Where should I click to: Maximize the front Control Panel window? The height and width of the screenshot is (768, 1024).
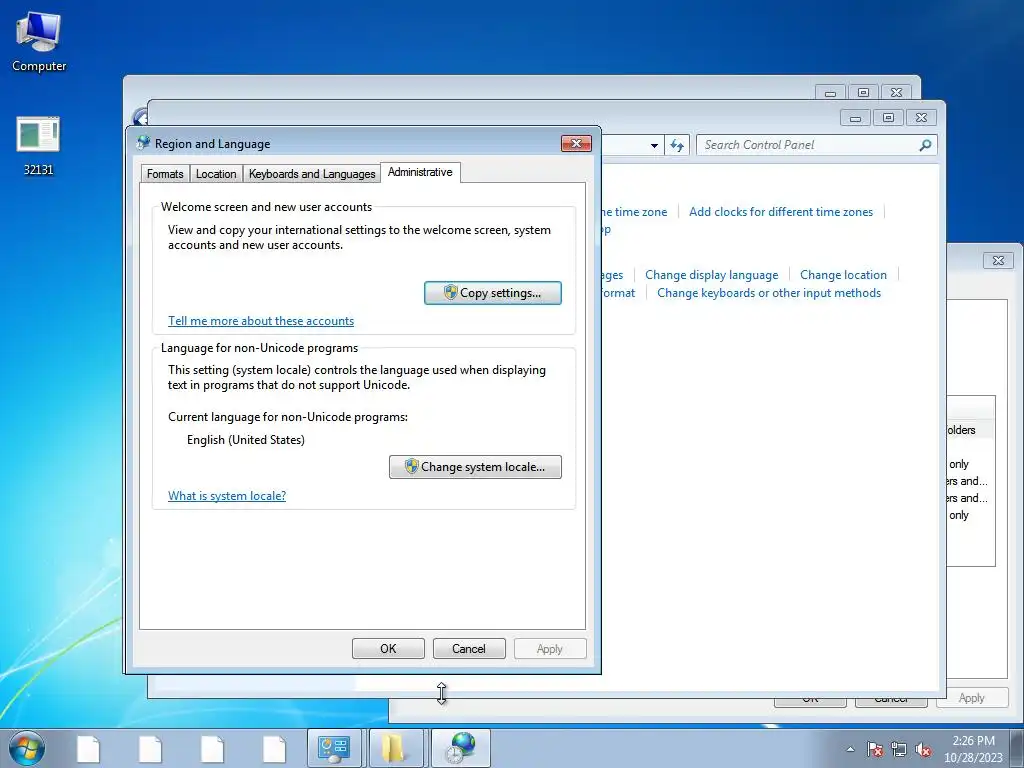888,118
